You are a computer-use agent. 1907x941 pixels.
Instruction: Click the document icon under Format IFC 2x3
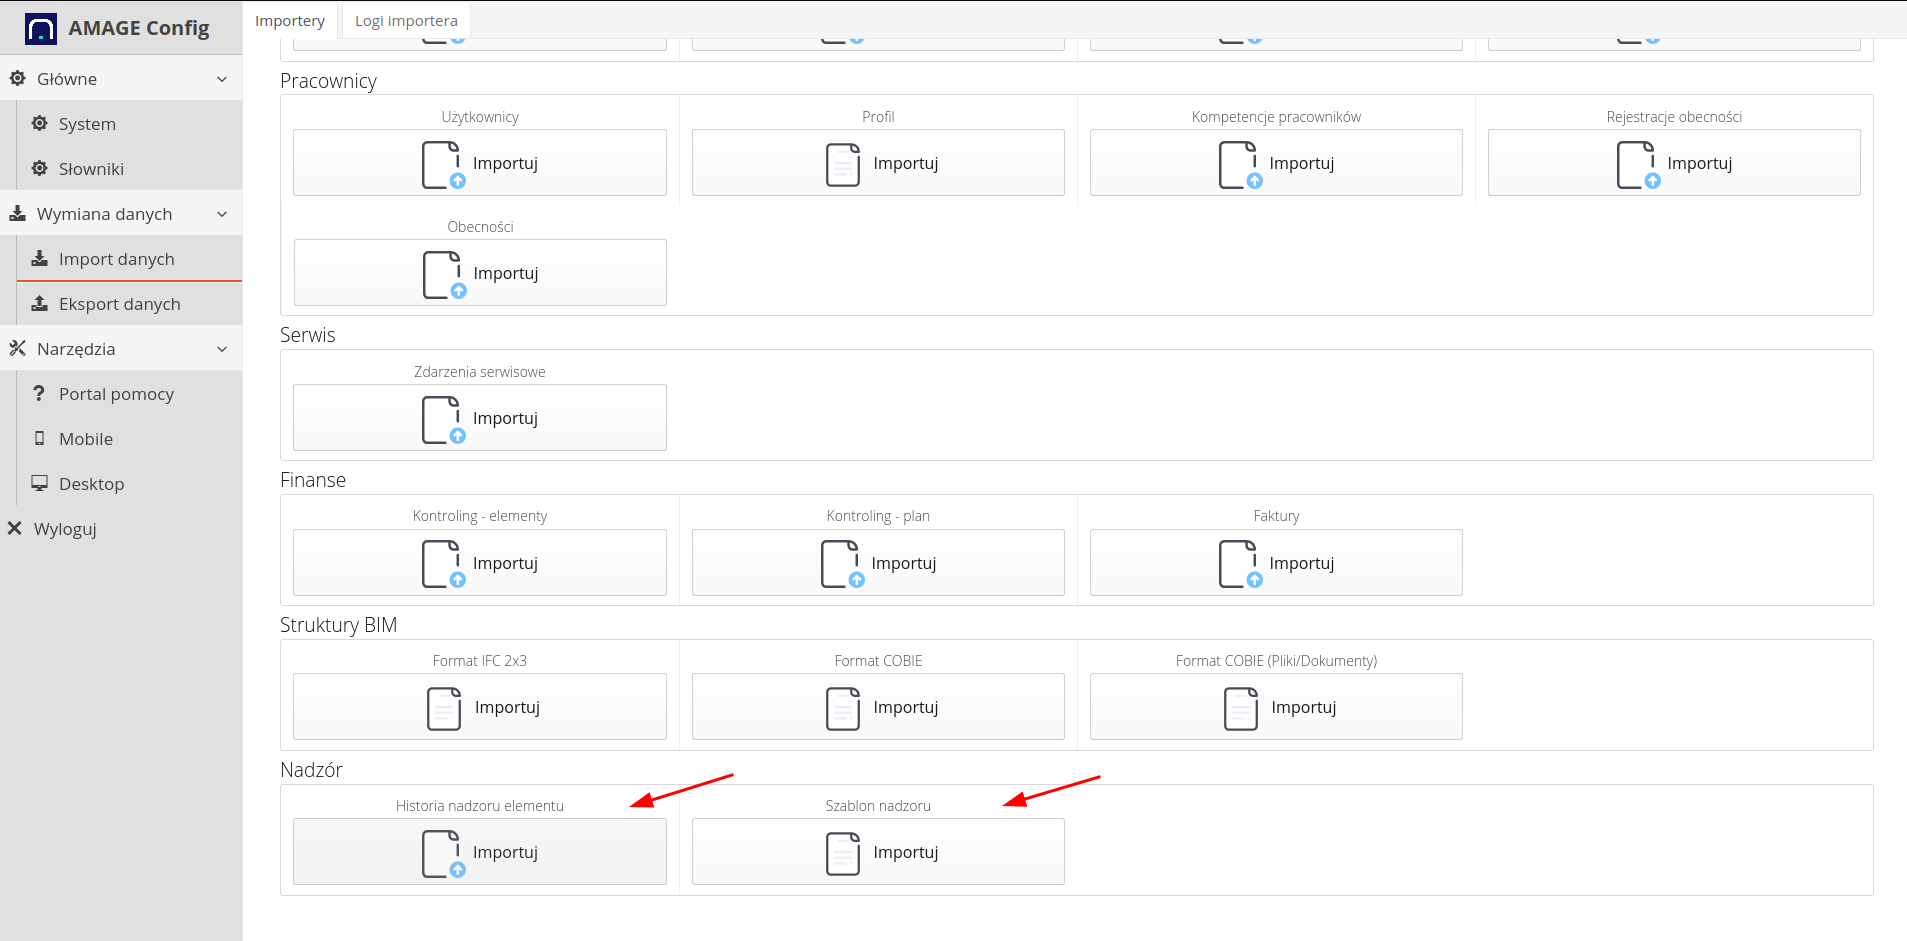click(x=444, y=708)
